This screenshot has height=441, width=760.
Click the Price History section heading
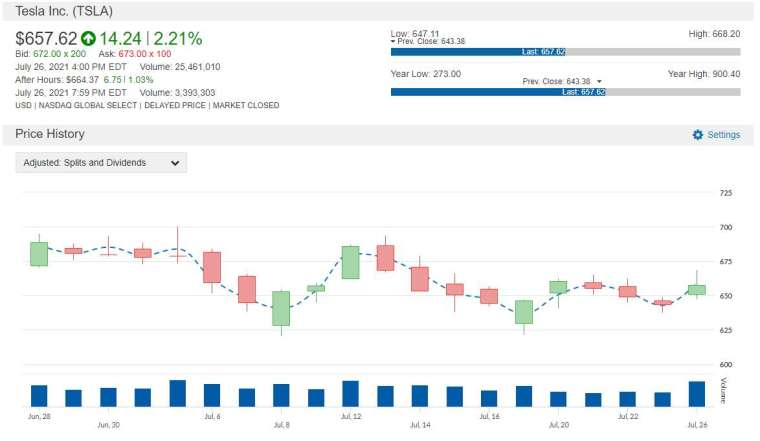pos(50,134)
